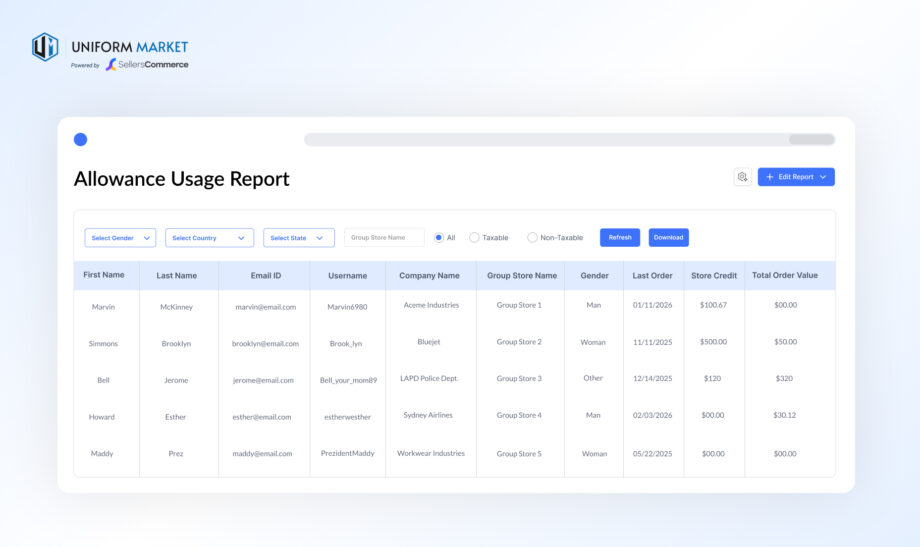Click the Refresh button
920x547 pixels.
pyautogui.click(x=620, y=238)
